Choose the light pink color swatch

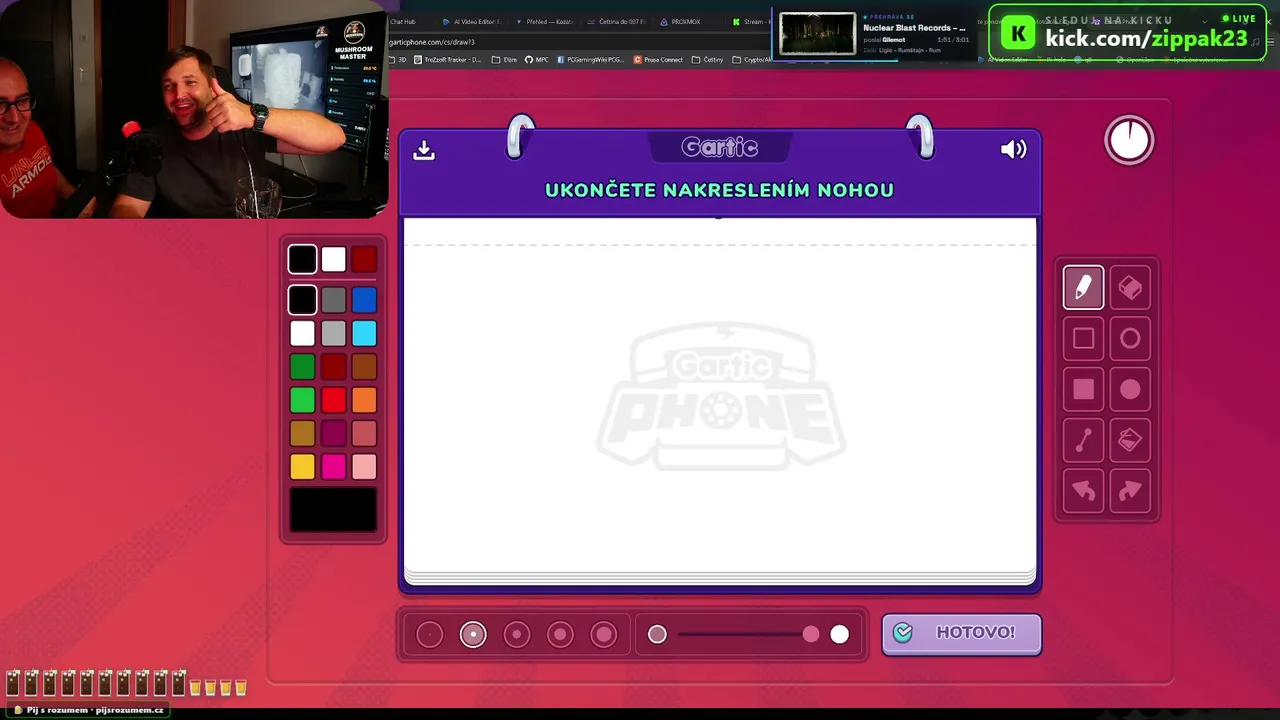coord(364,466)
